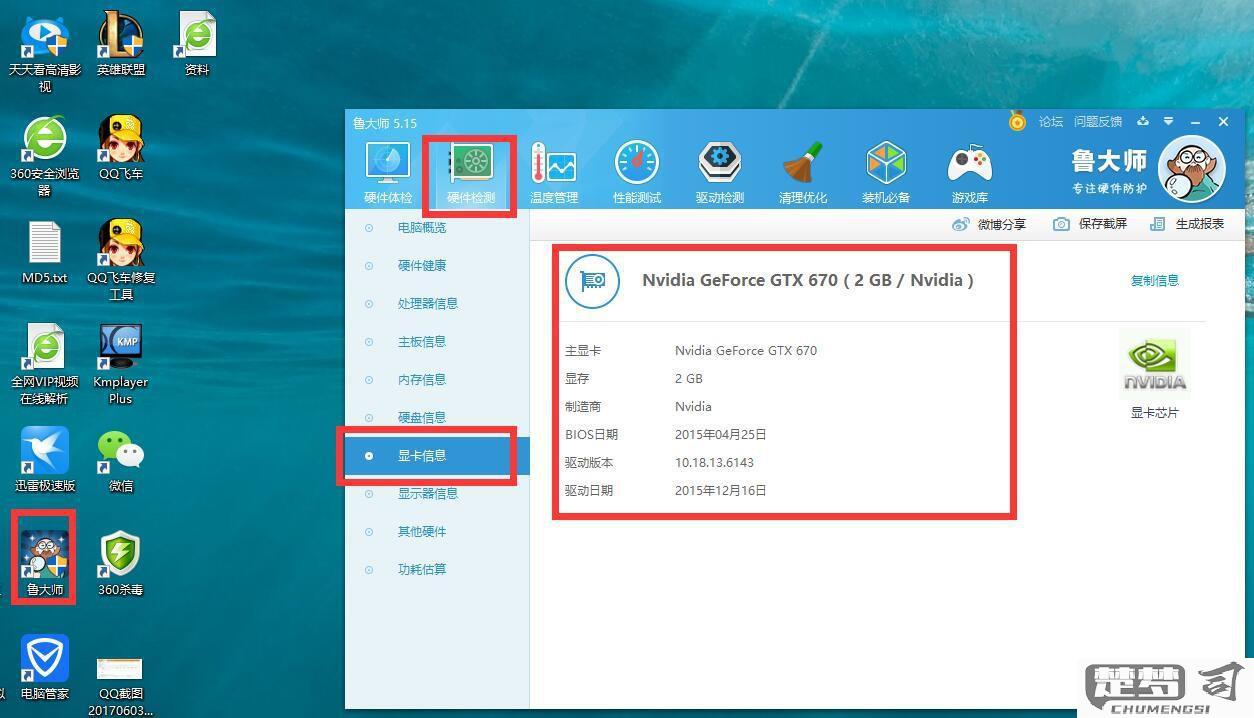Image resolution: width=1254 pixels, height=718 pixels.
Task: Open 论坛 forum link
Action: pyautogui.click(x=1051, y=122)
